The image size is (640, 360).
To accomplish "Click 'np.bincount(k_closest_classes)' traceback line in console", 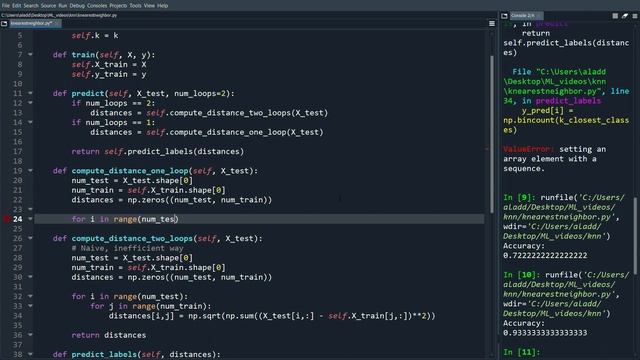I will click(x=566, y=125).
